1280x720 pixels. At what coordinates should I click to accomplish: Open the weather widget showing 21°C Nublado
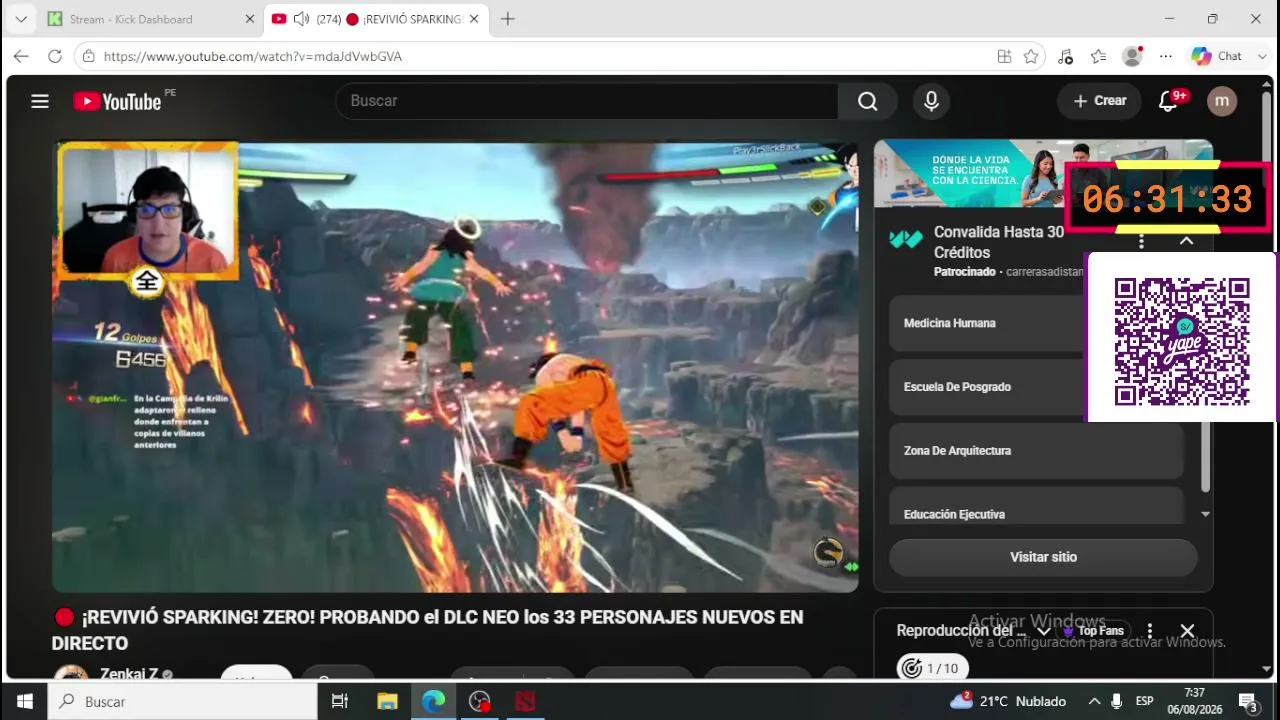click(x=1008, y=701)
